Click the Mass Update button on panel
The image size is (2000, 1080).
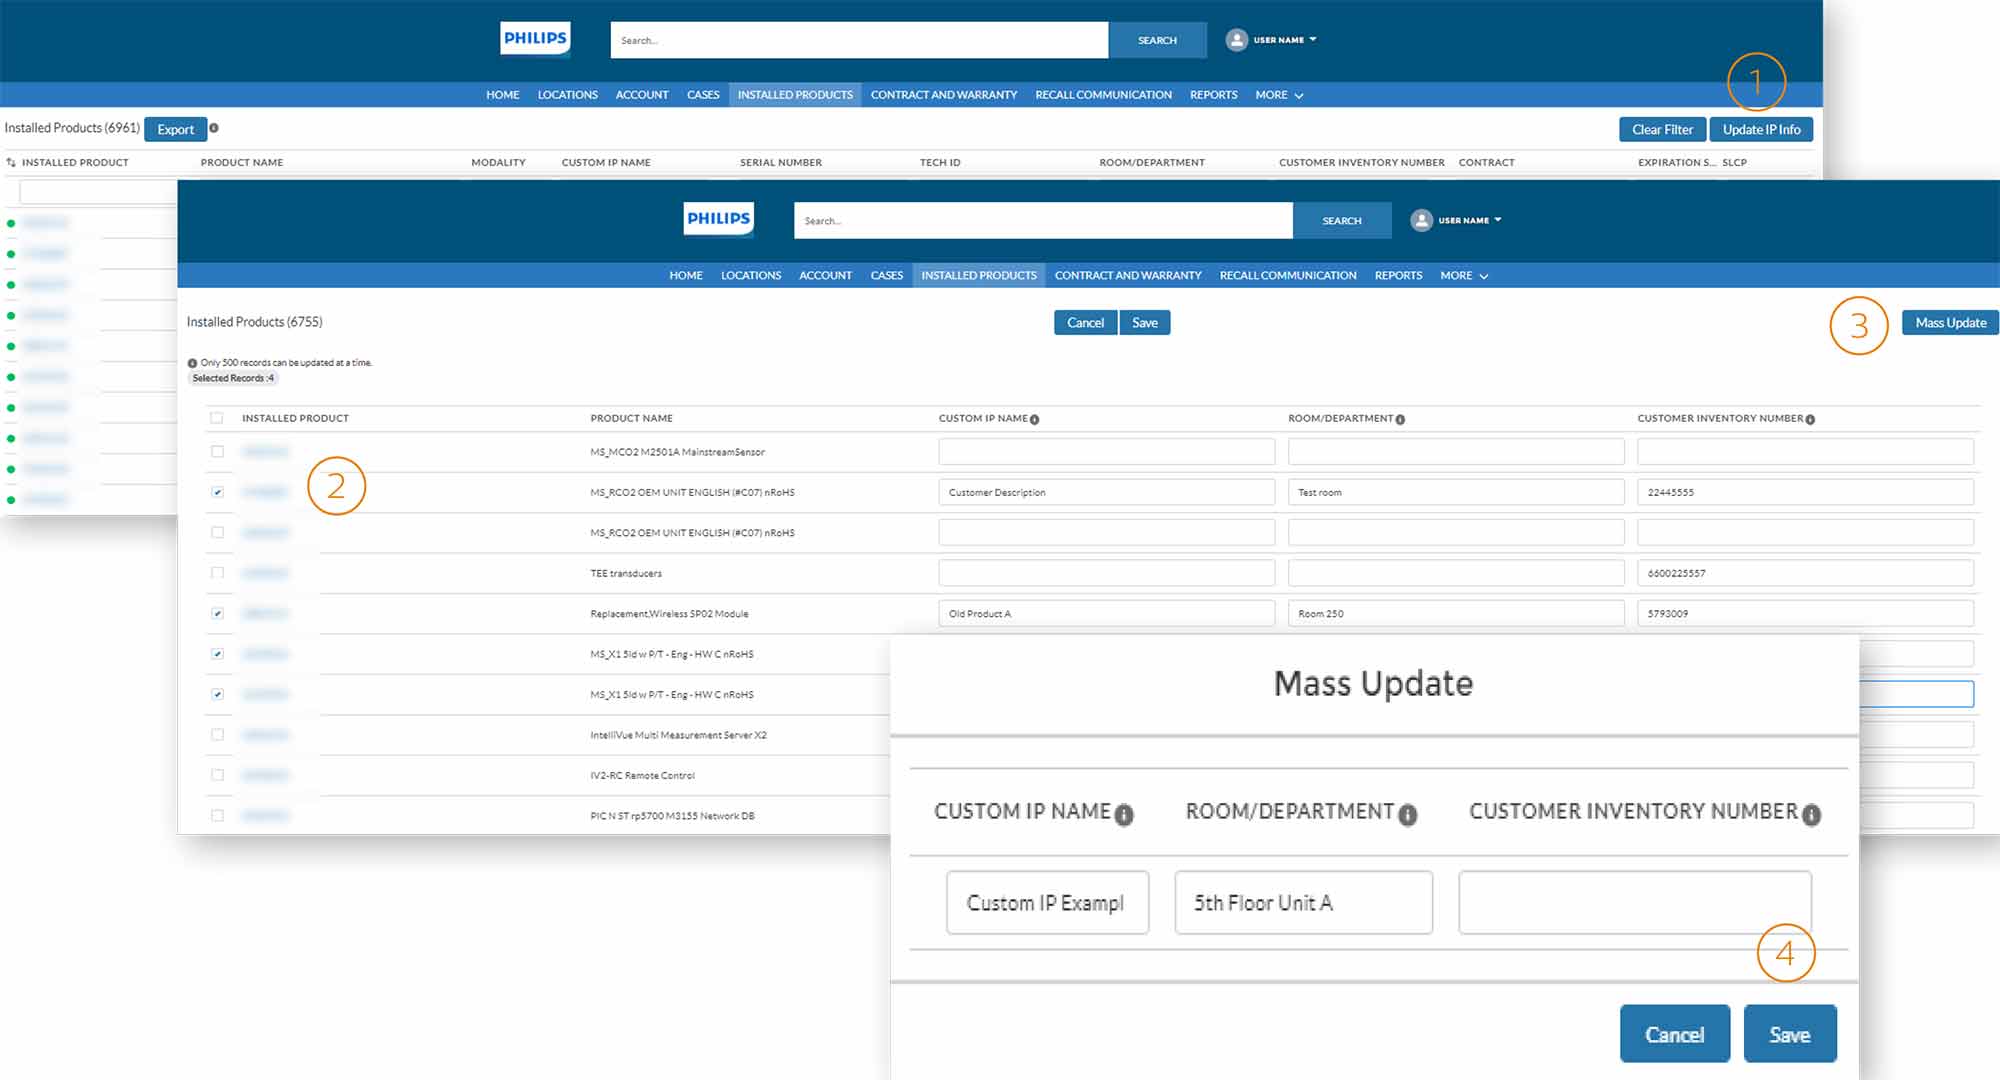[x=1951, y=323]
